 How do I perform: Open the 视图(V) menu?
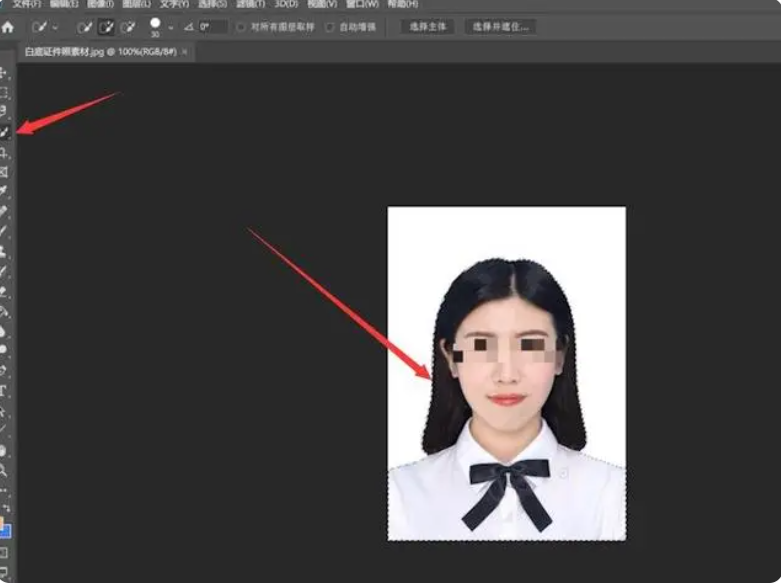click(x=322, y=4)
